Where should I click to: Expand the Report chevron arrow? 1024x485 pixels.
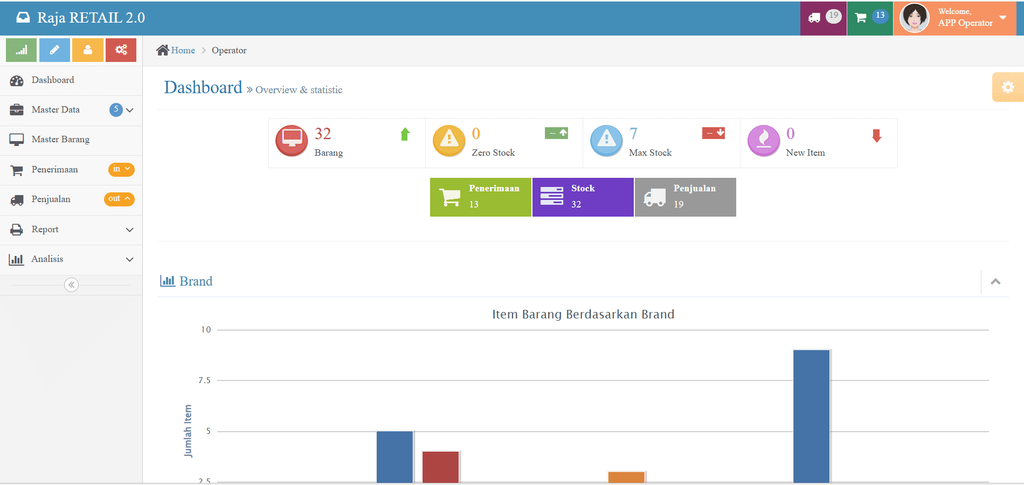129,230
